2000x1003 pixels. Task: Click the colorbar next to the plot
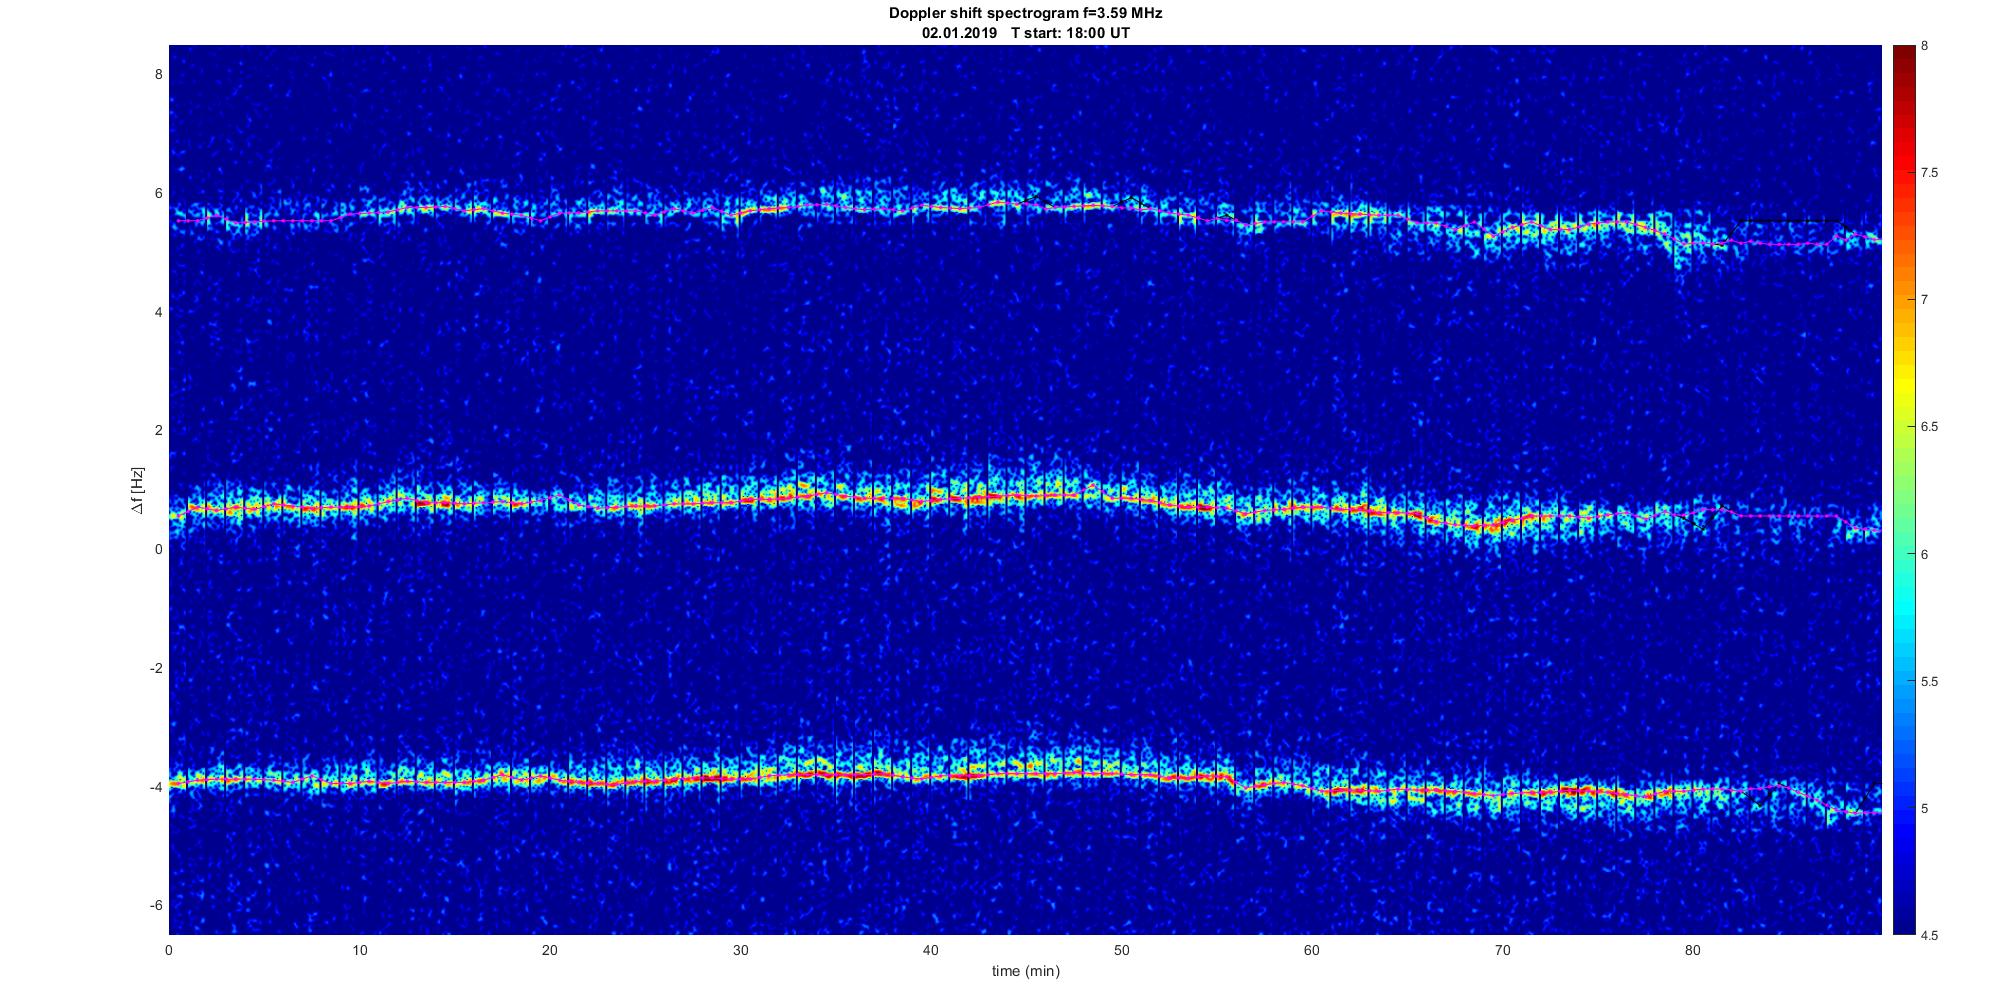tap(1903, 490)
